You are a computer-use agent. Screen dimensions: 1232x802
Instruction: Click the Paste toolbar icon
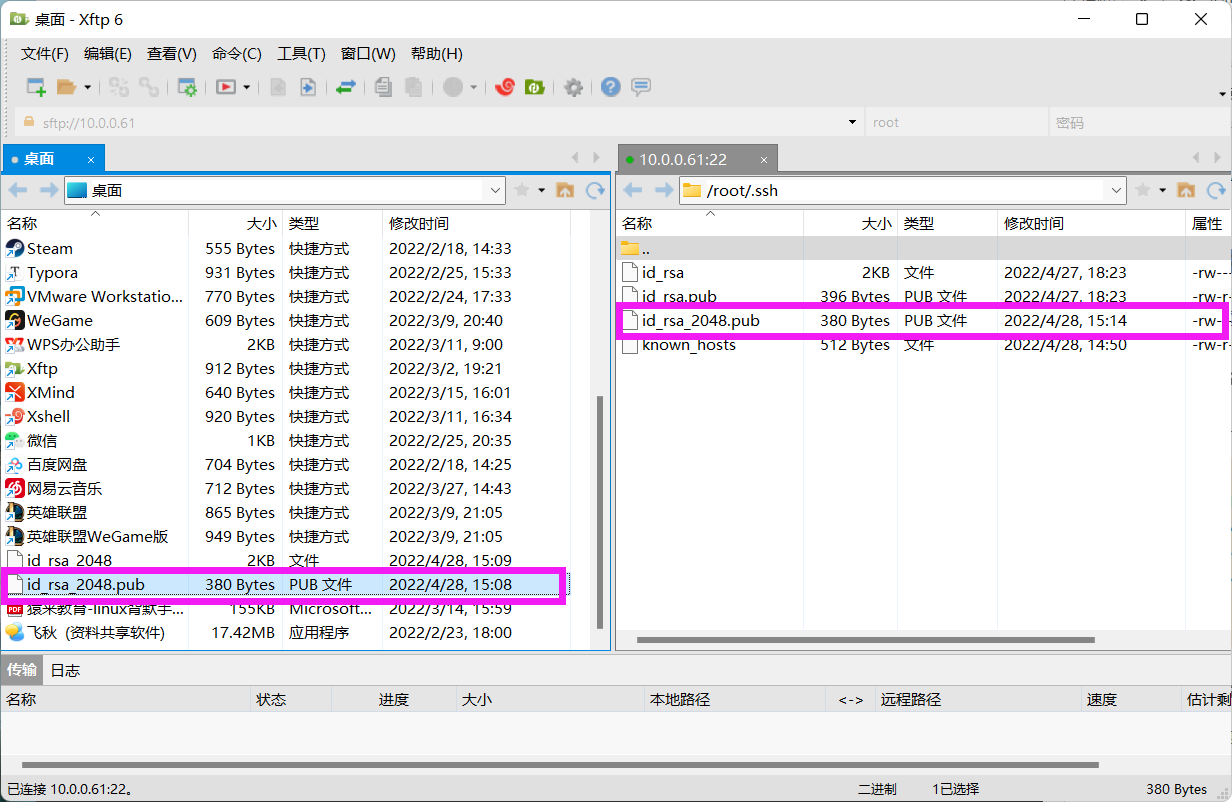click(x=413, y=87)
